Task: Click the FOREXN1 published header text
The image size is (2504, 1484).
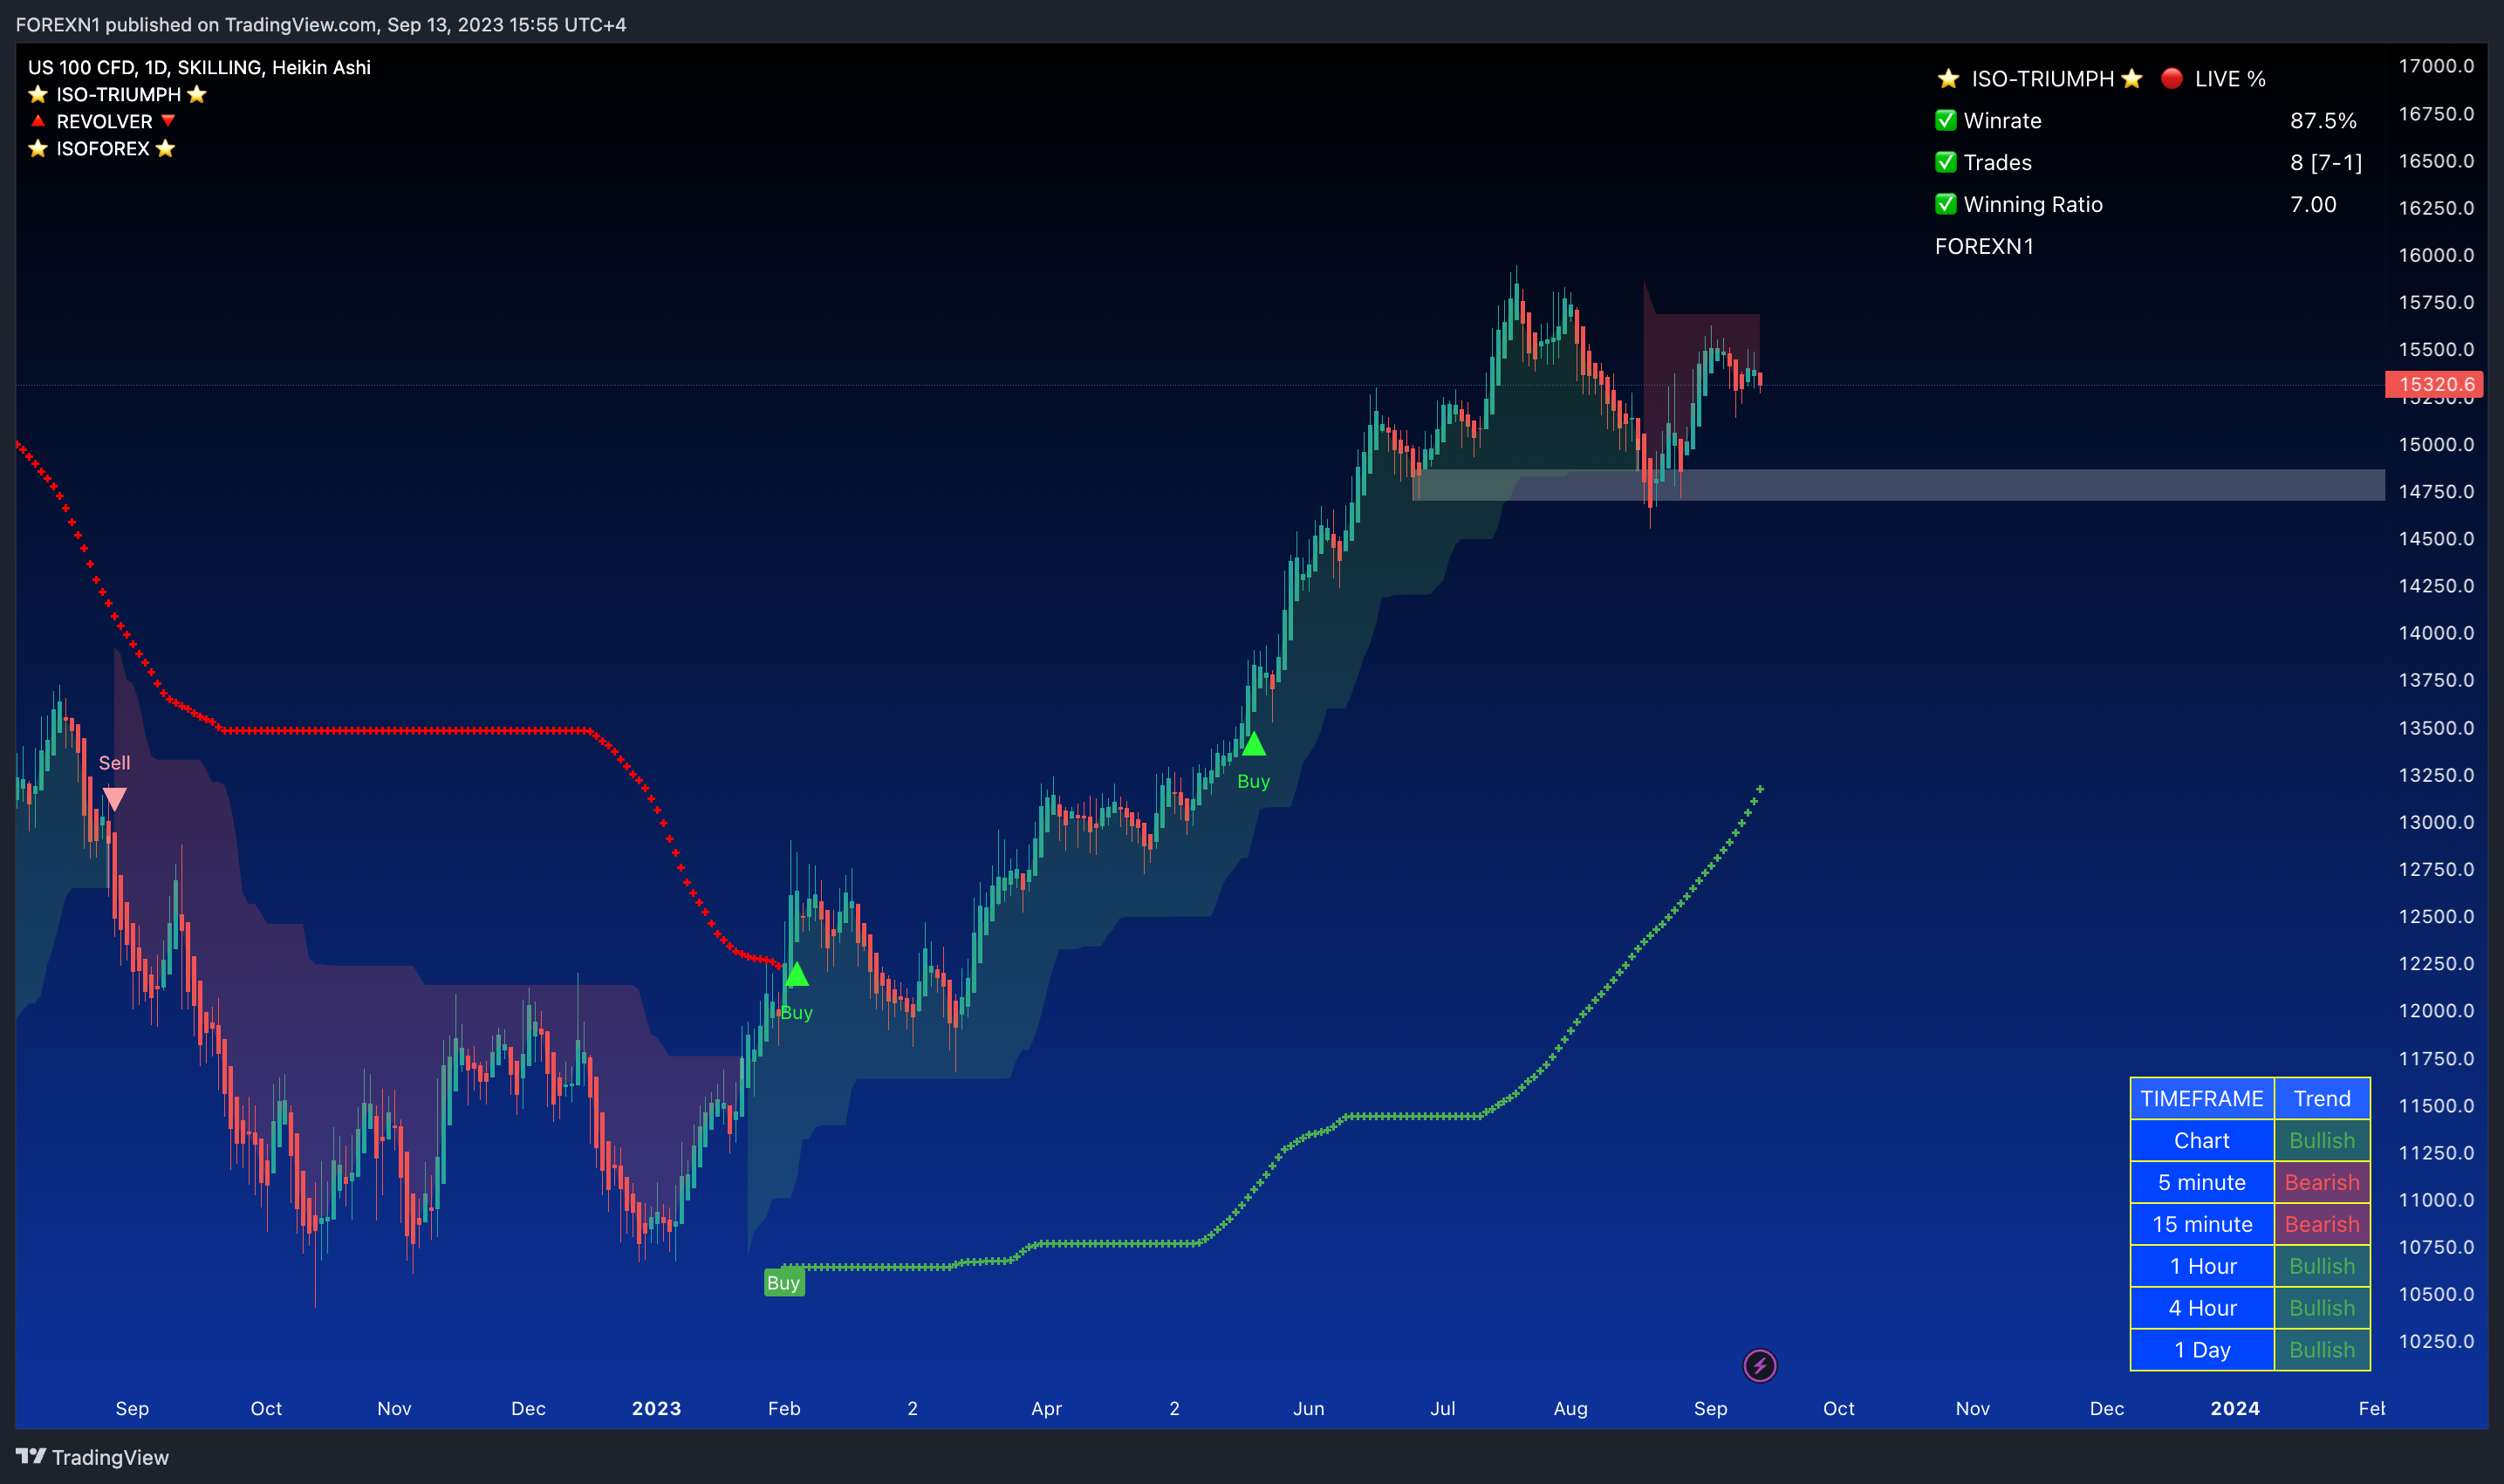Action: [x=321, y=24]
